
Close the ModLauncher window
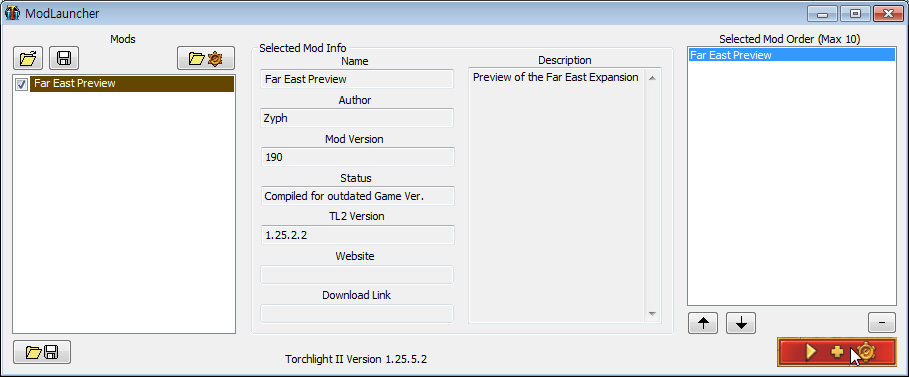[887, 13]
